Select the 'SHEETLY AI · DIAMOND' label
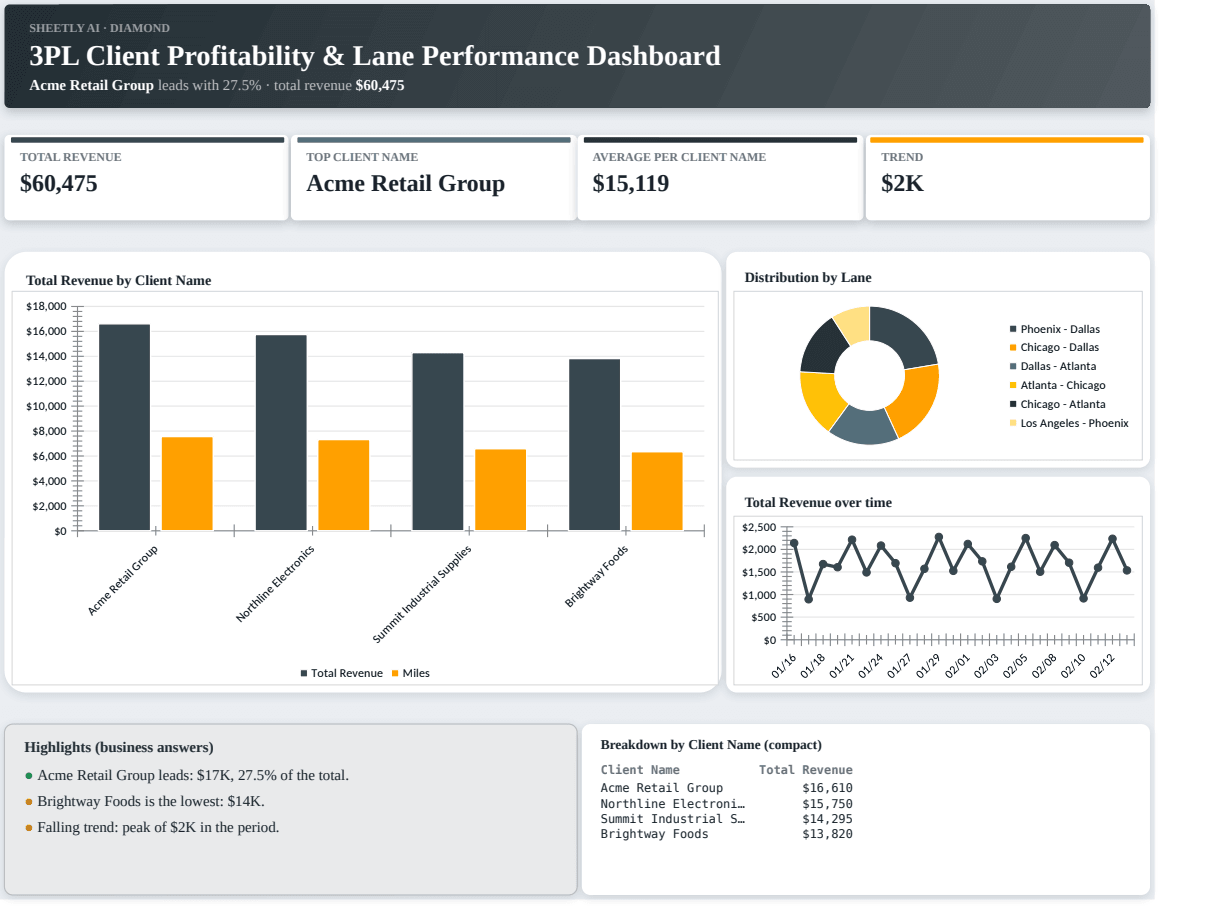This screenshot has height=922, width=1227. pyautogui.click(x=100, y=28)
